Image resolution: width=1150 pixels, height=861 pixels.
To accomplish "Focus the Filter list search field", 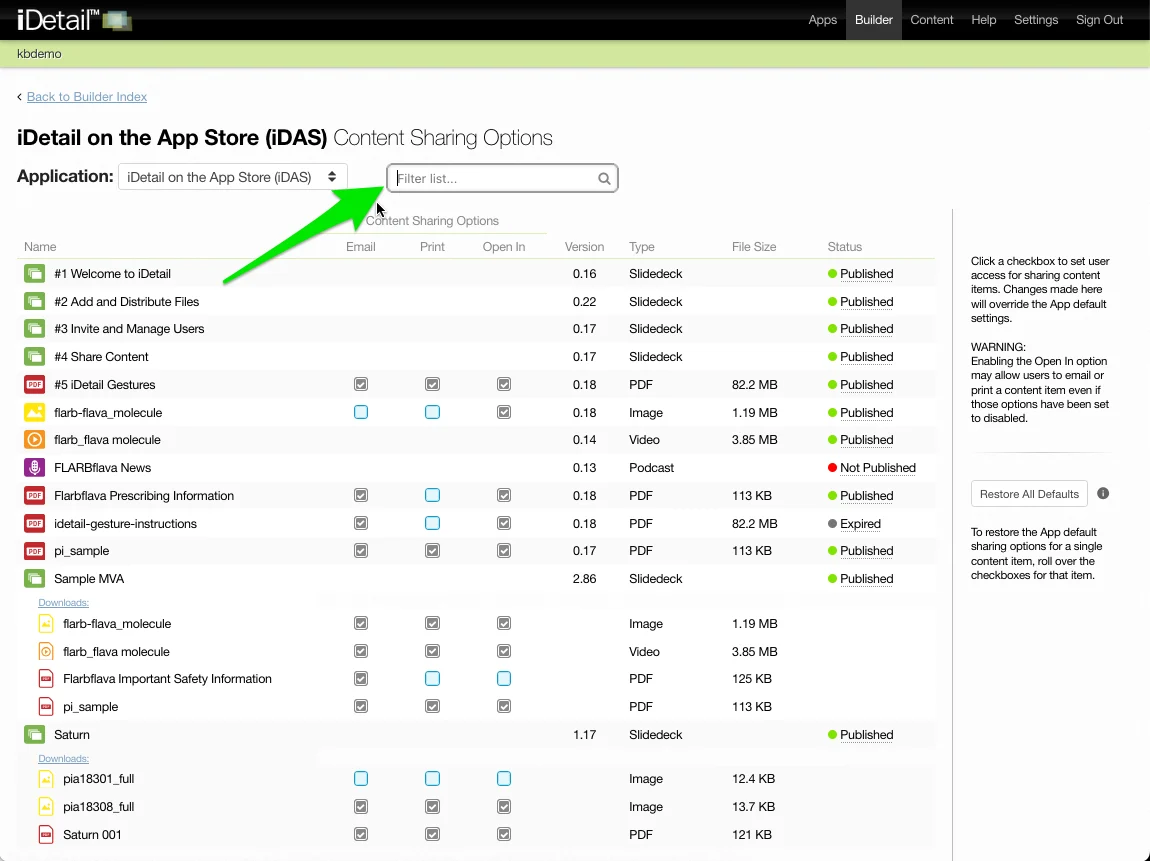I will pyautogui.click(x=494, y=179).
